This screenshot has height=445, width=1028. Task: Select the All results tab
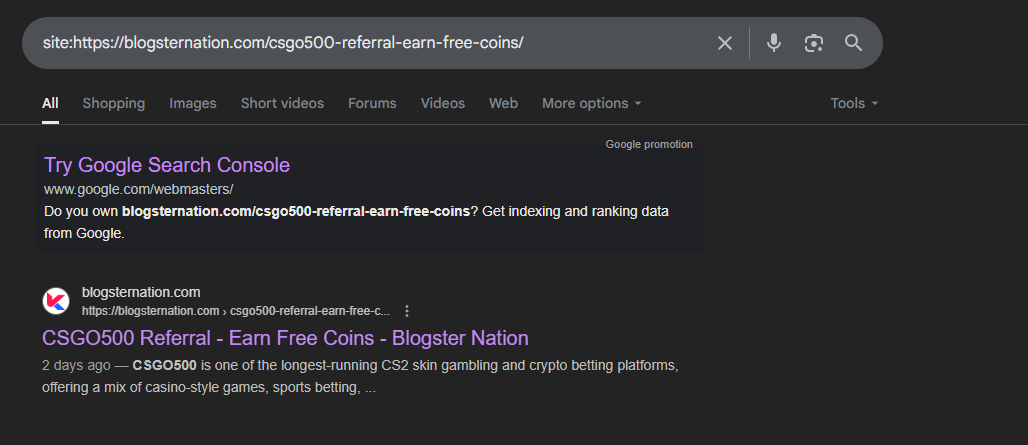50,104
